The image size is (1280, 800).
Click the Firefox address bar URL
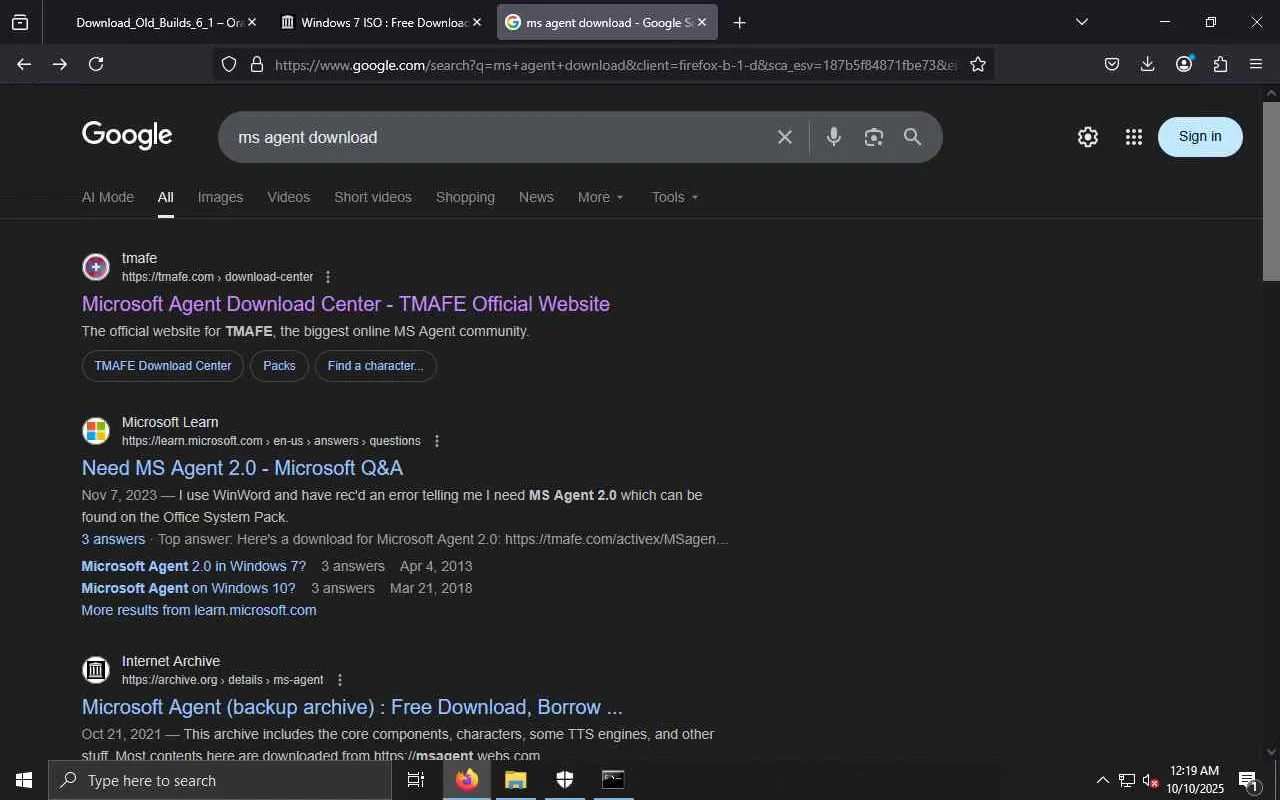coord(613,65)
